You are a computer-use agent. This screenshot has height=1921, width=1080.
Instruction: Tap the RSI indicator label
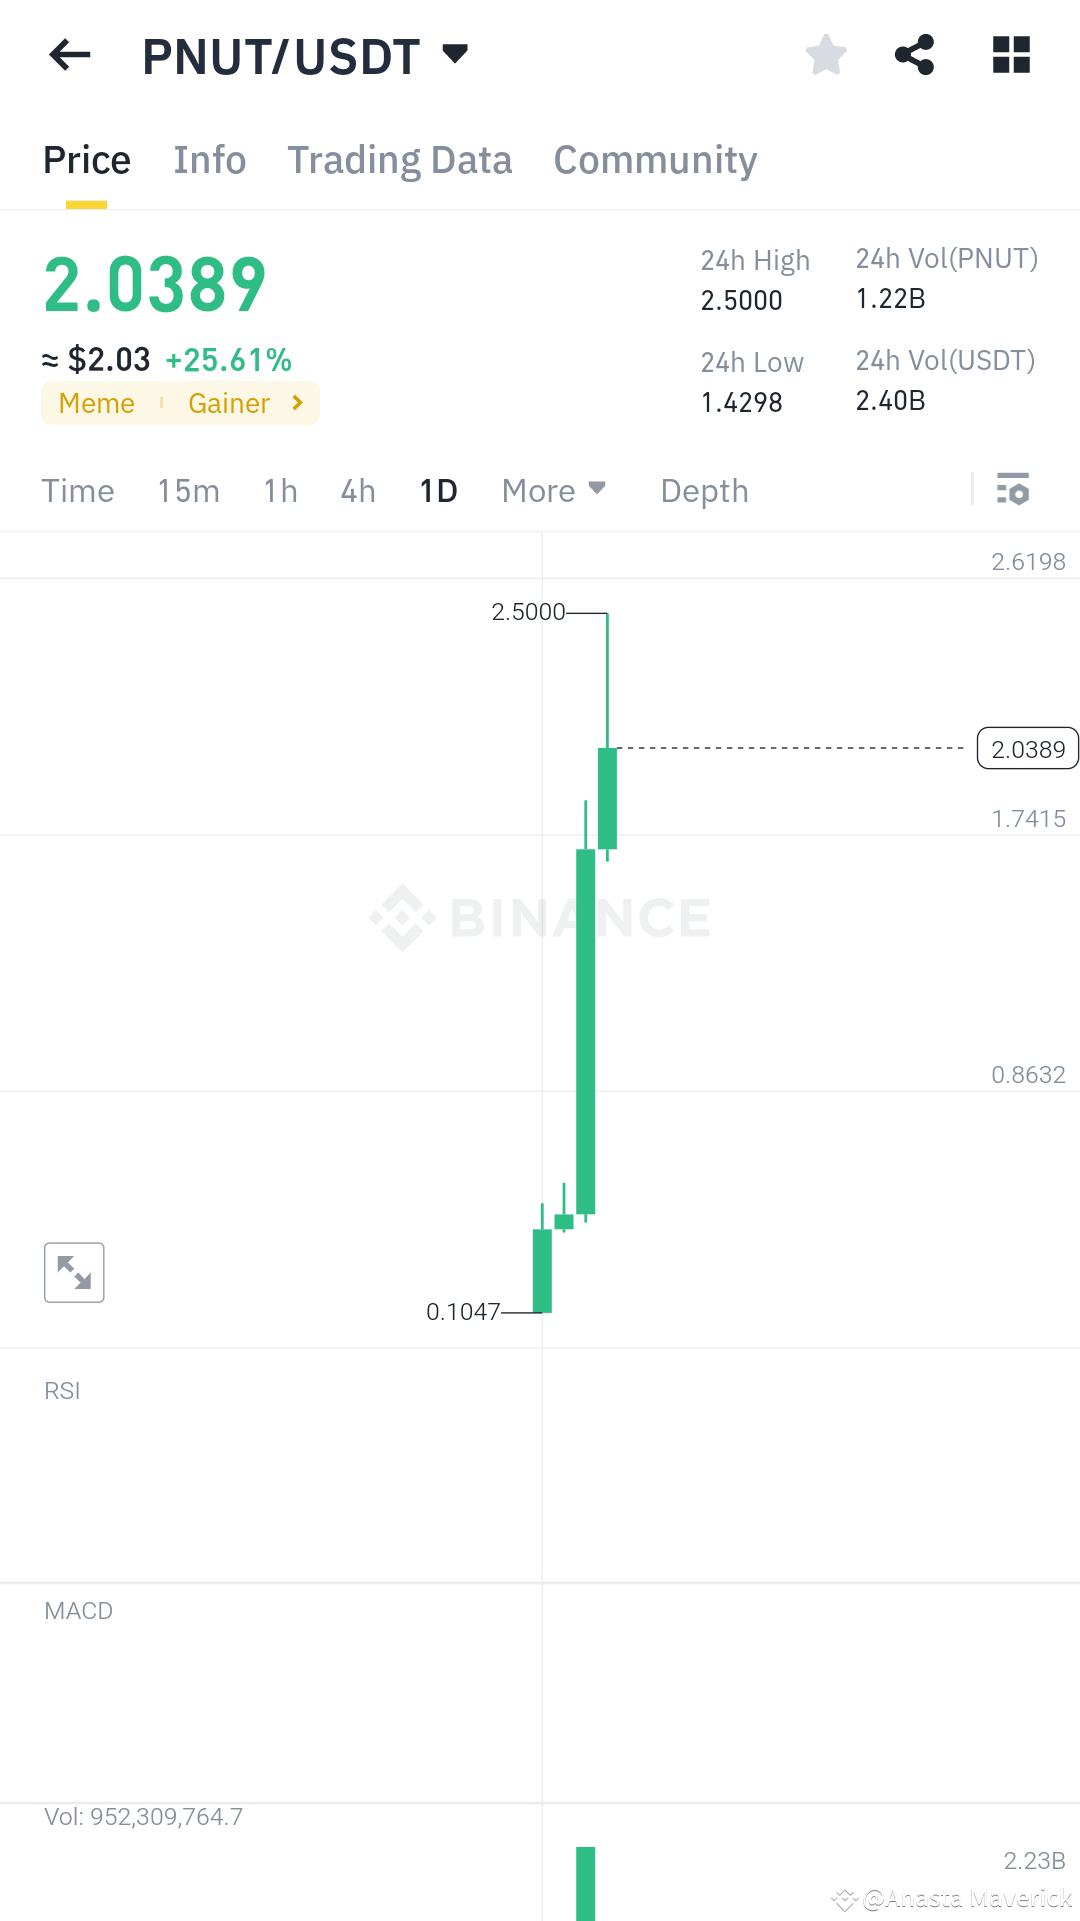(62, 1390)
